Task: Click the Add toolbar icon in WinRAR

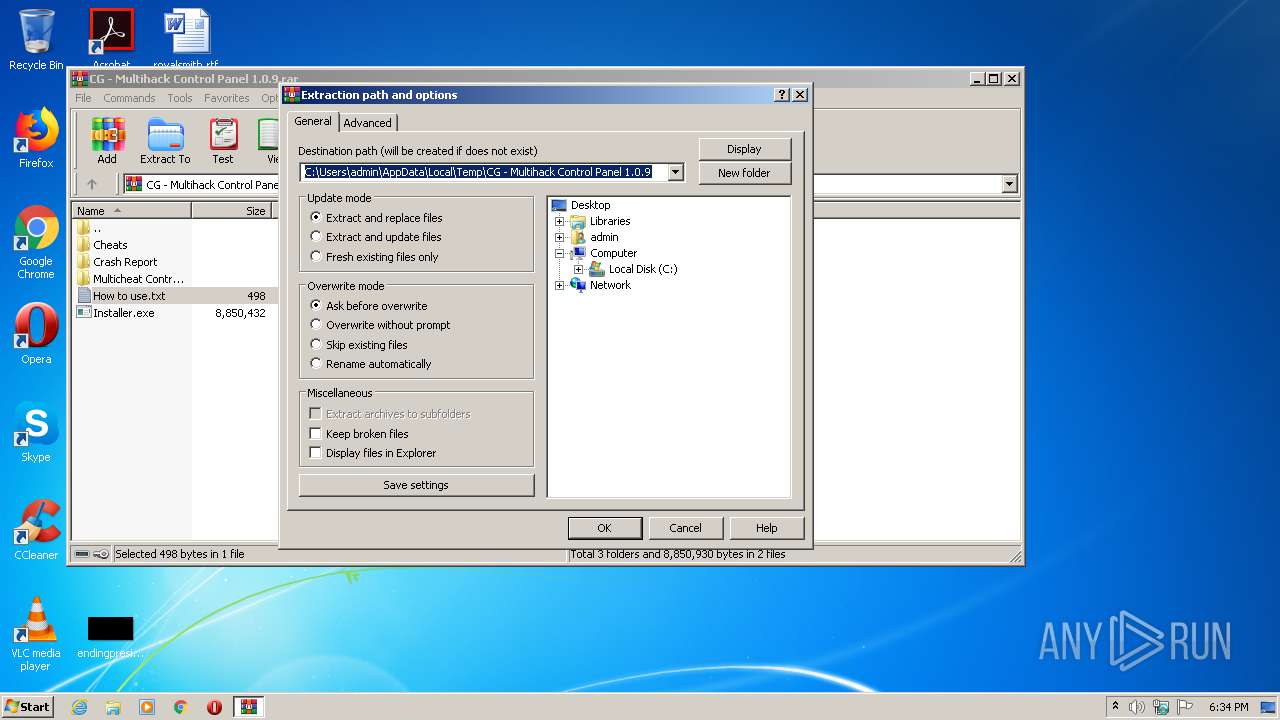Action: click(107, 141)
